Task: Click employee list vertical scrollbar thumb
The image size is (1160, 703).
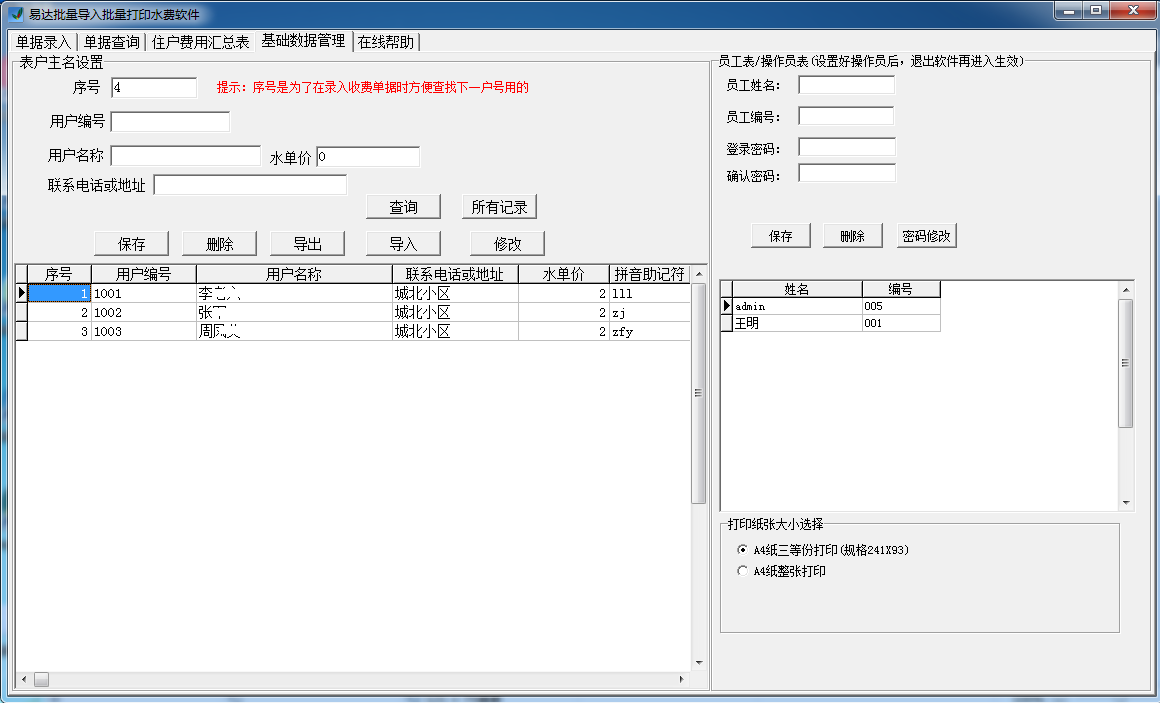Action: [x=1126, y=363]
